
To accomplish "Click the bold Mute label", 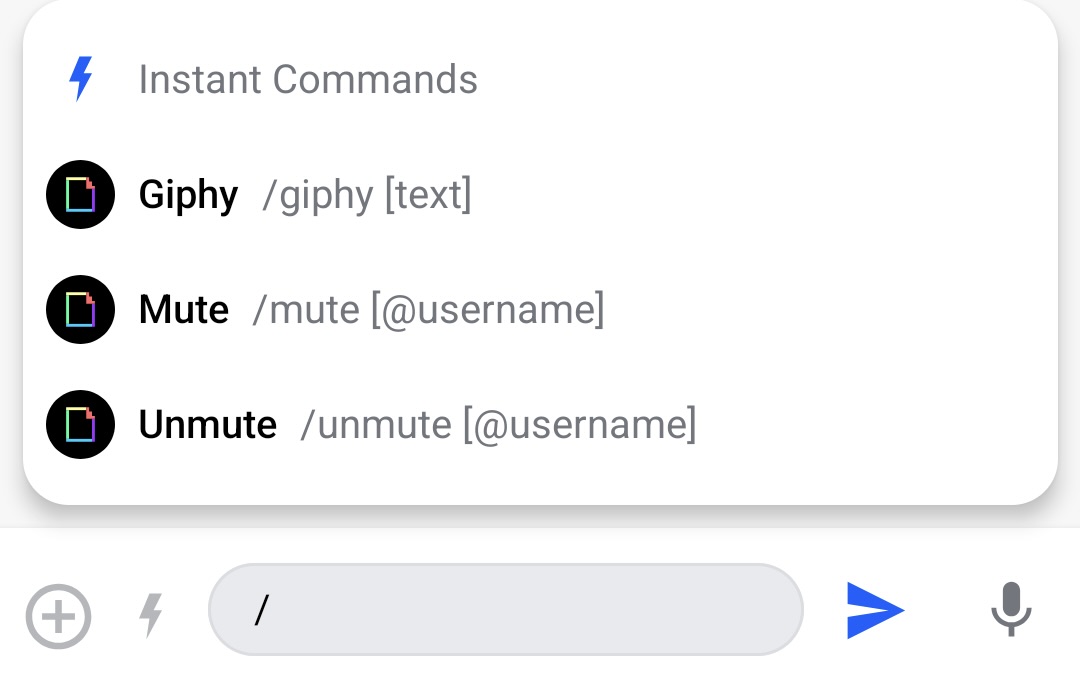I will [x=183, y=309].
